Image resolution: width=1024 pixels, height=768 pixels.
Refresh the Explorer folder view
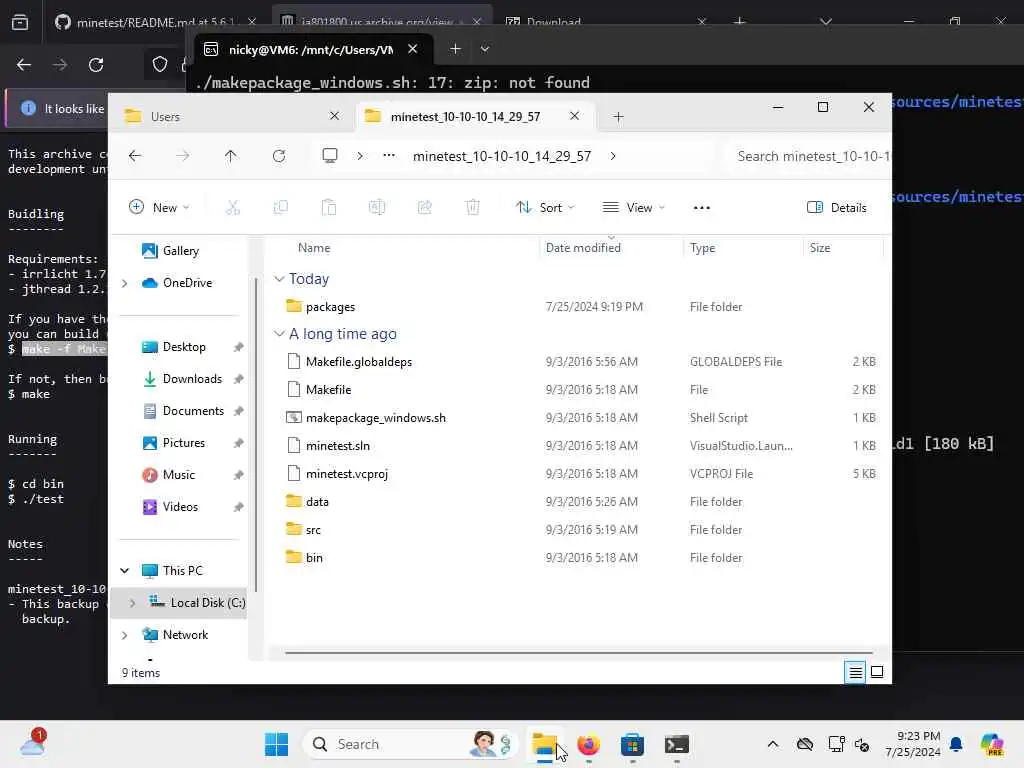pos(279,156)
